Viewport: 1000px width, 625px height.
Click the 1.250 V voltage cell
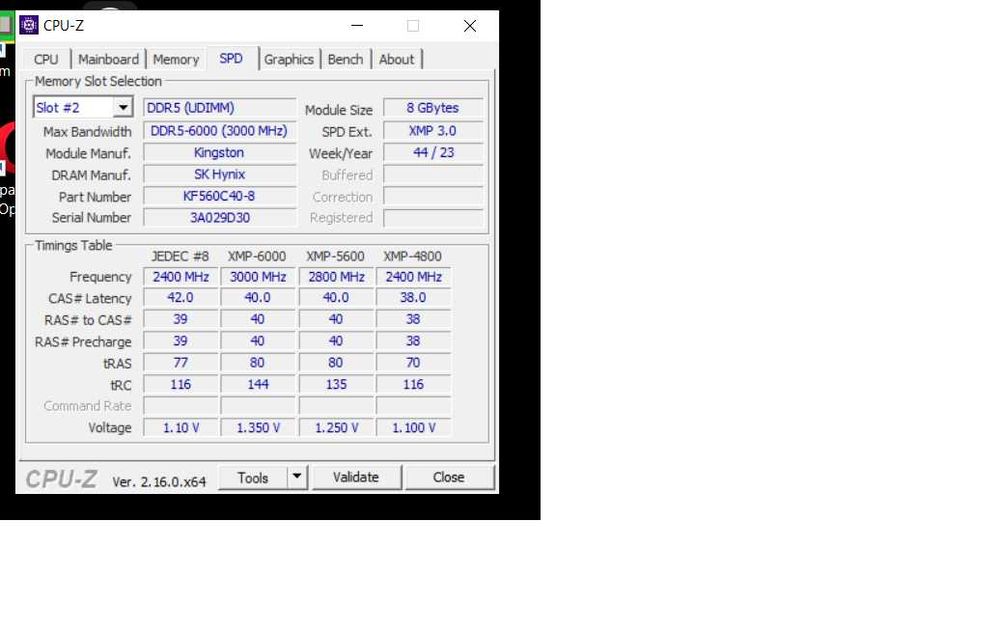point(336,428)
